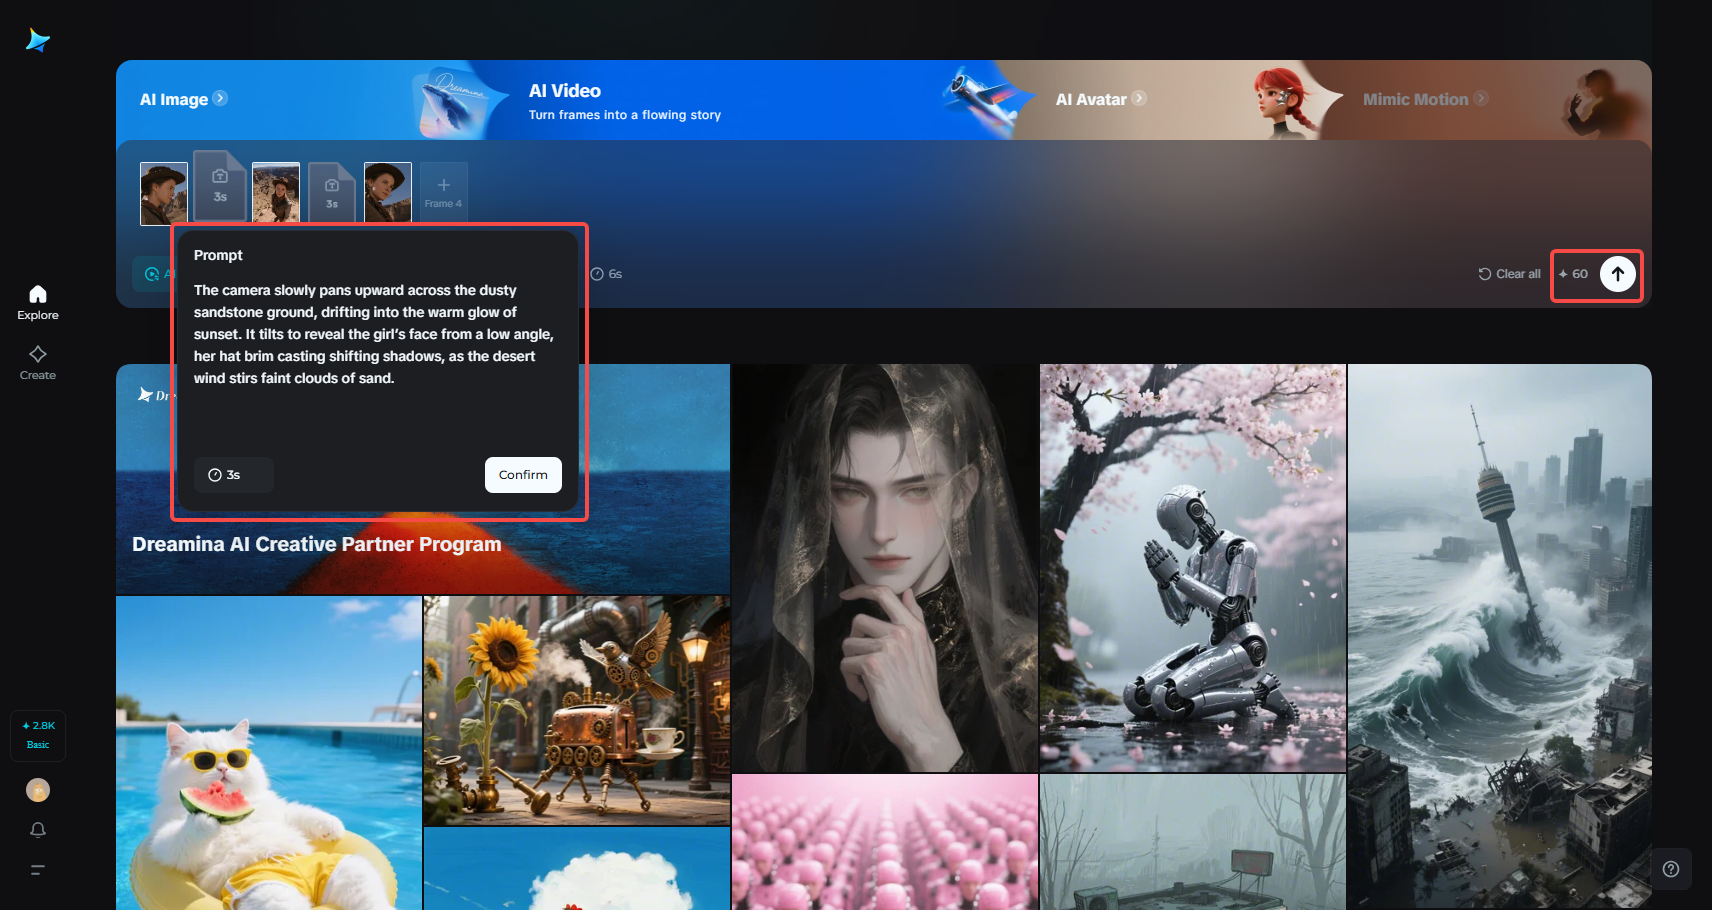
Task: Open the praying robot cherry blossom image
Action: coord(1193,568)
